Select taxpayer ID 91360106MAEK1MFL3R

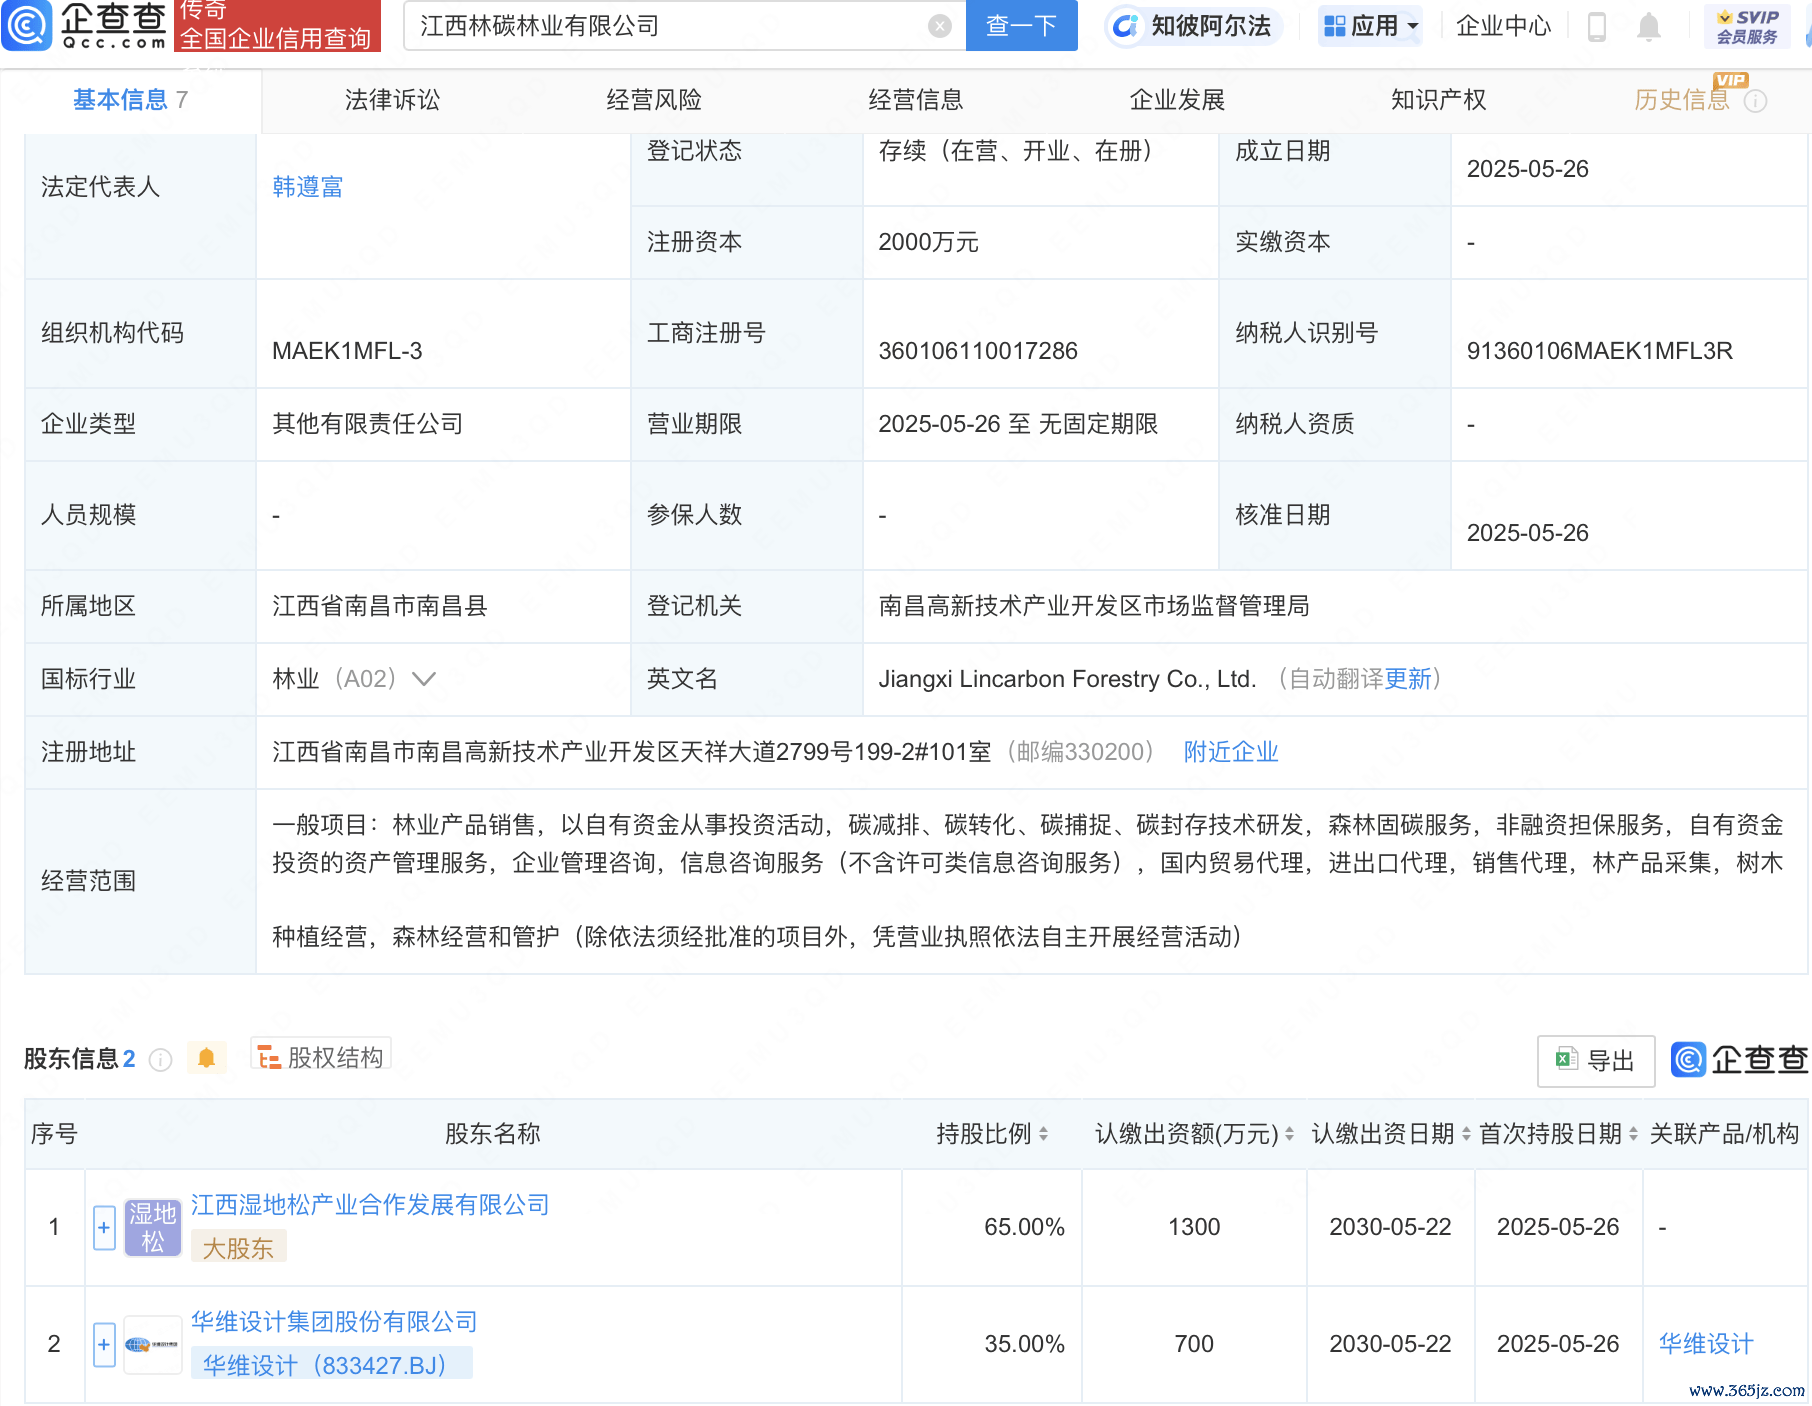[1599, 351]
